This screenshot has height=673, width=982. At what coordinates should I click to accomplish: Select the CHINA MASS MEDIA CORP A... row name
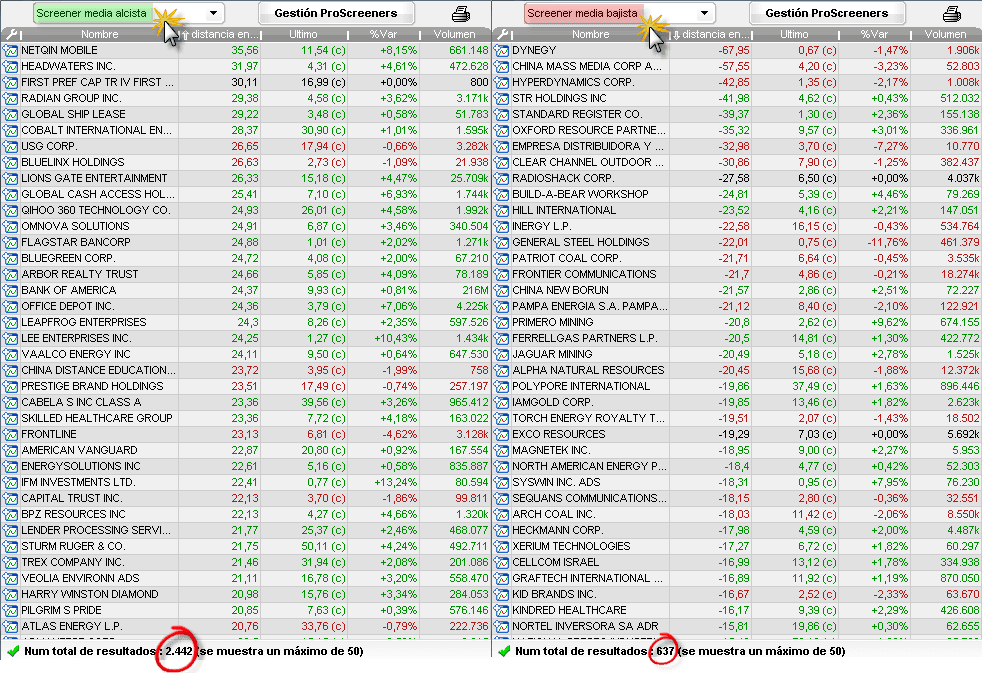(x=587, y=66)
